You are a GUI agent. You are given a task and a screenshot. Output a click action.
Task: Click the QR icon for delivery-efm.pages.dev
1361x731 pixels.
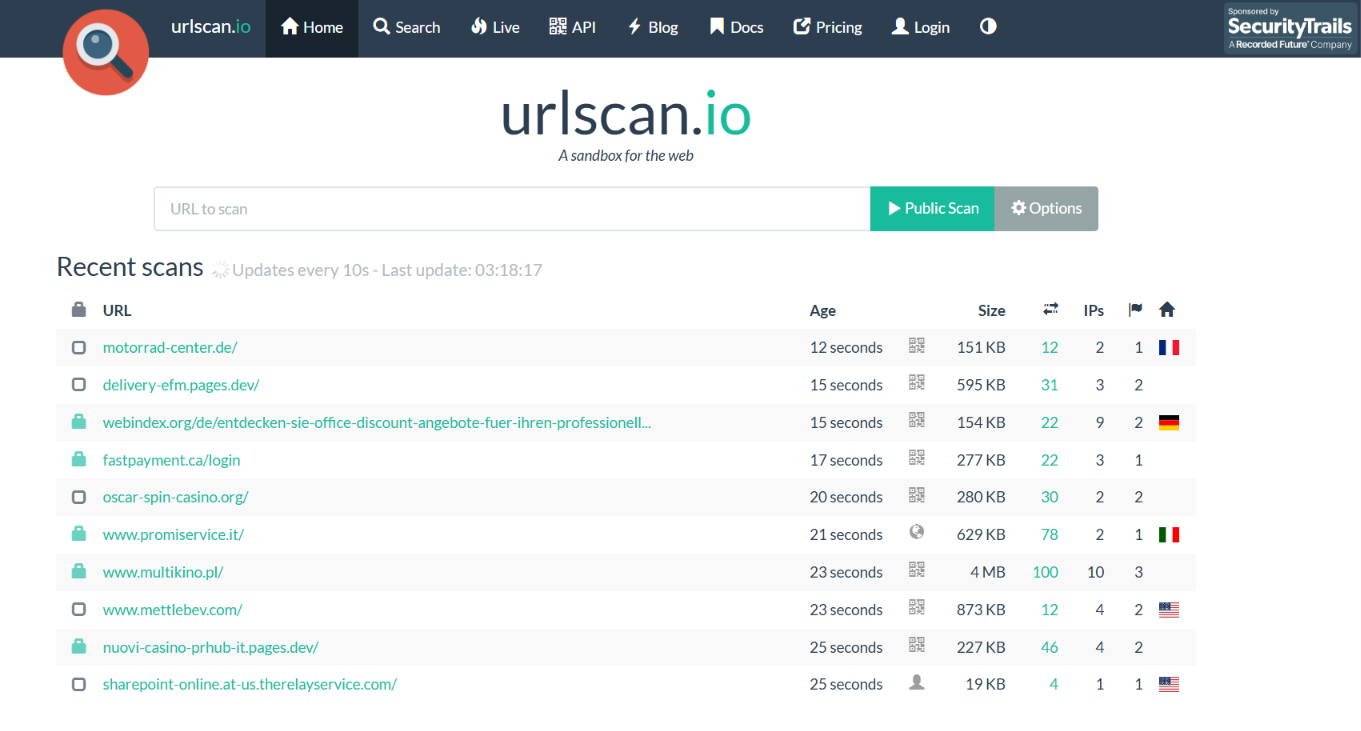click(x=917, y=383)
